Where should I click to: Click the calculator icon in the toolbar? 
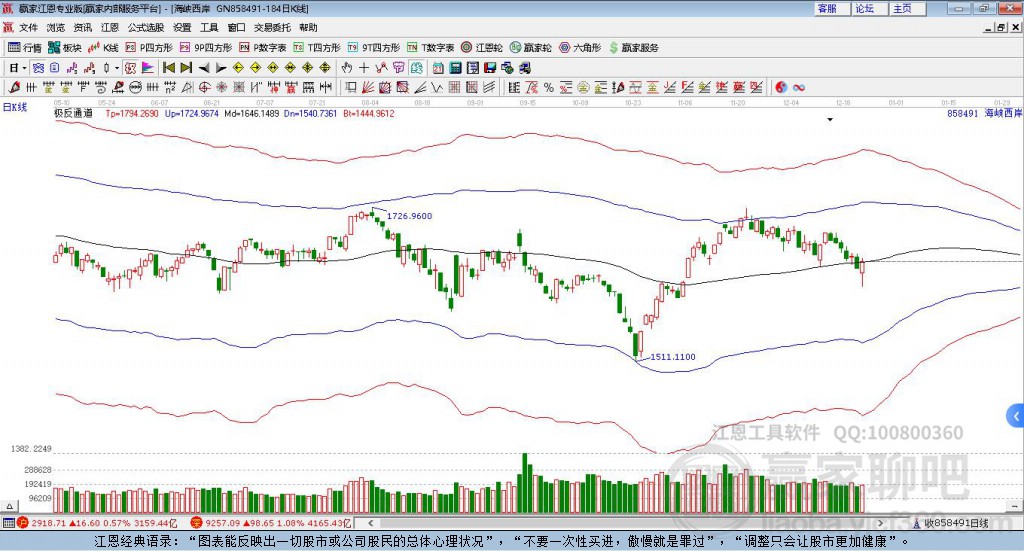coord(455,68)
